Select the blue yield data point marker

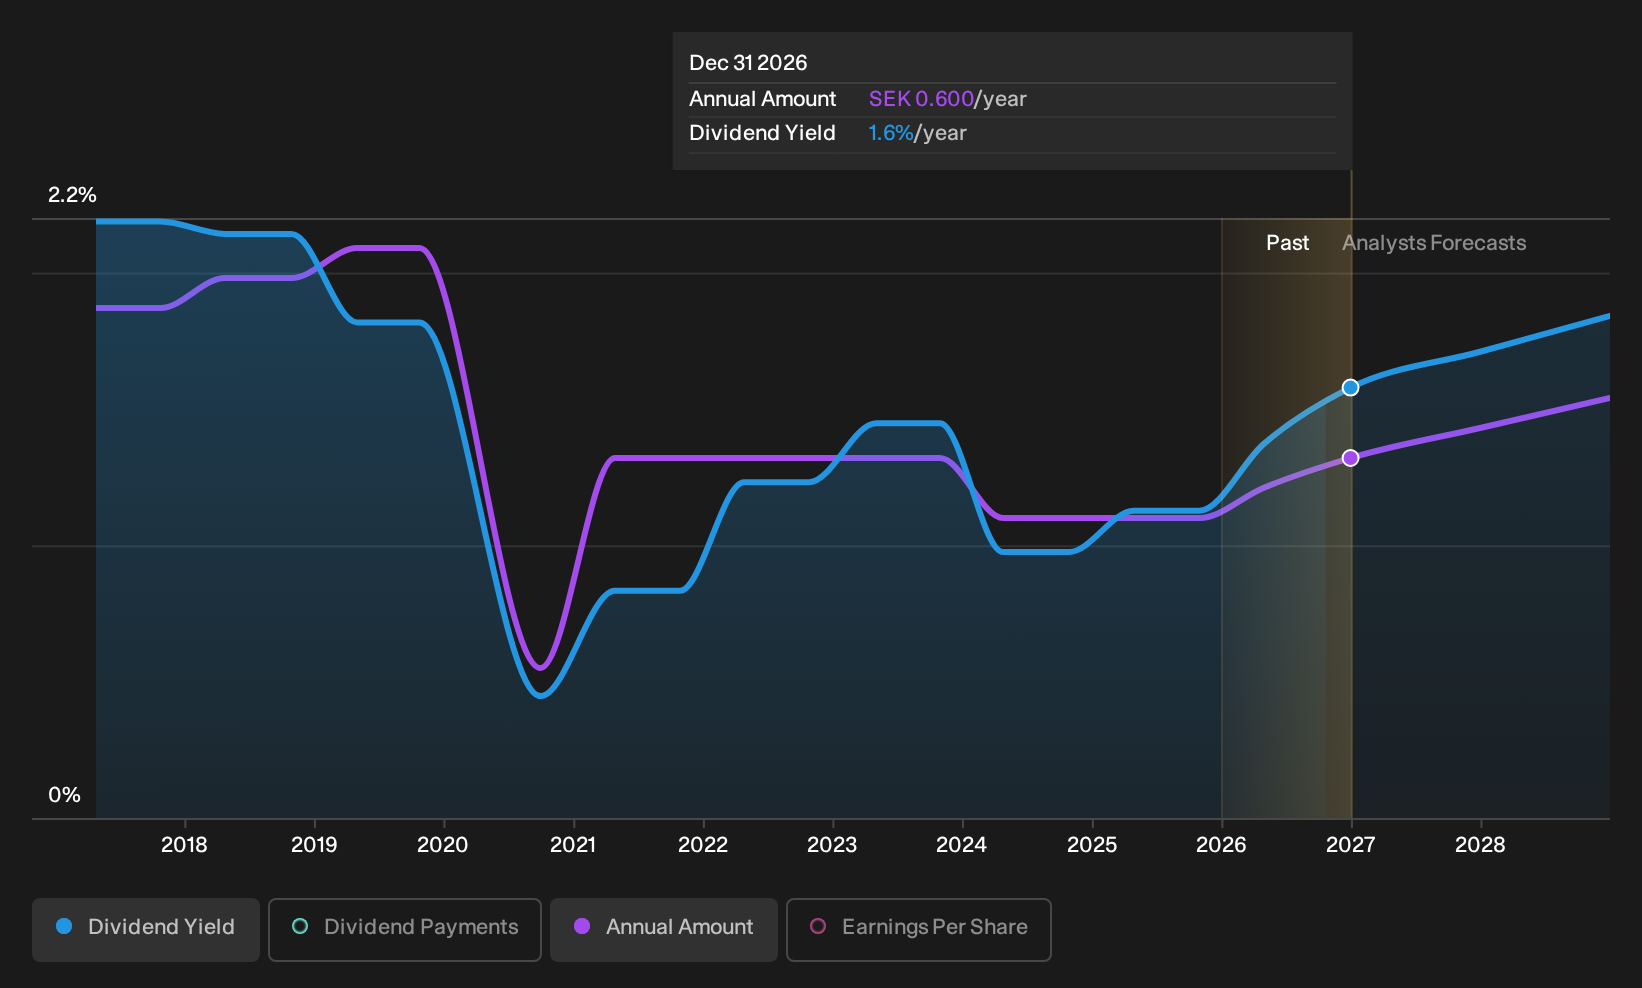1351,387
